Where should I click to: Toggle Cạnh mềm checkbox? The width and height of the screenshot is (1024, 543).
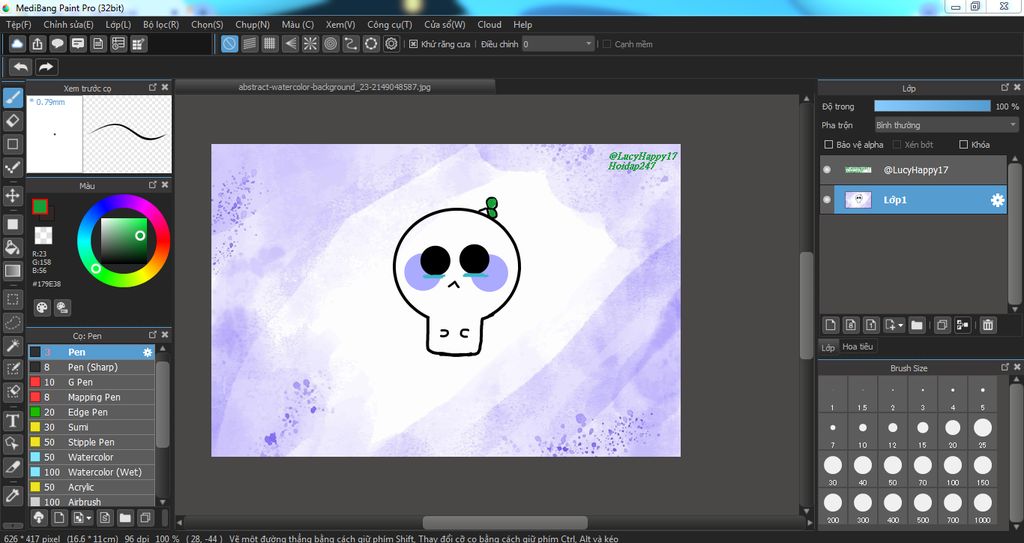pyautogui.click(x=607, y=44)
